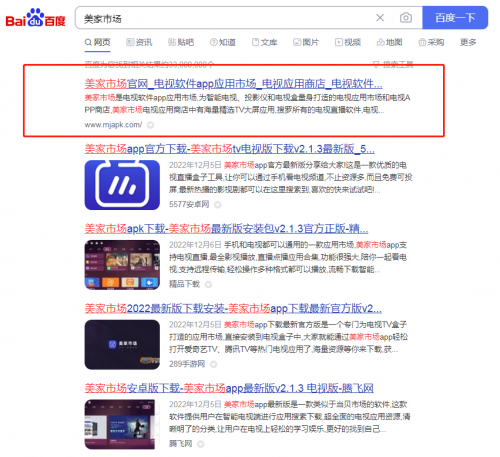Expand dropdown icon beside 精品下载
This screenshot has width=500, height=457.
click(x=208, y=284)
